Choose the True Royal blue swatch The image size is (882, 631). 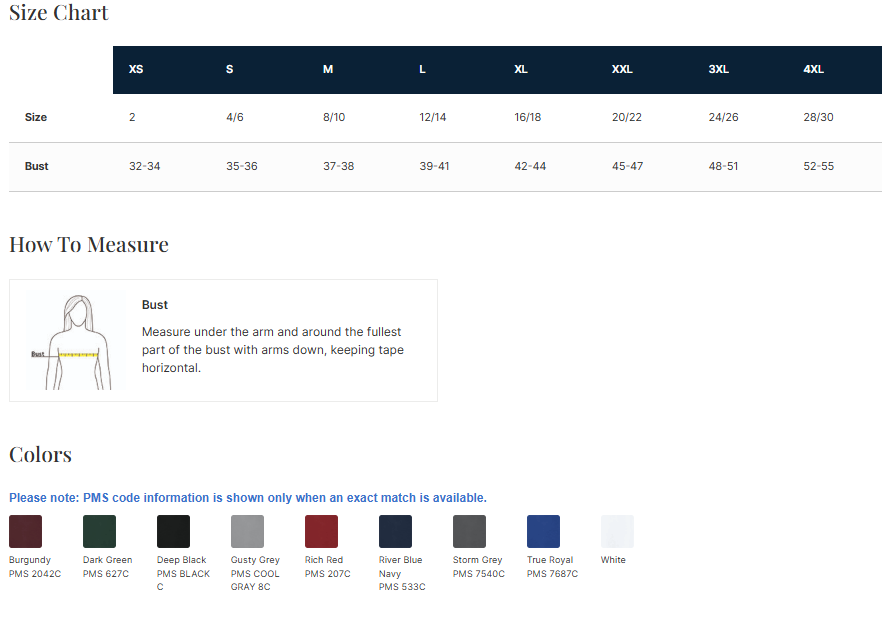point(543,531)
